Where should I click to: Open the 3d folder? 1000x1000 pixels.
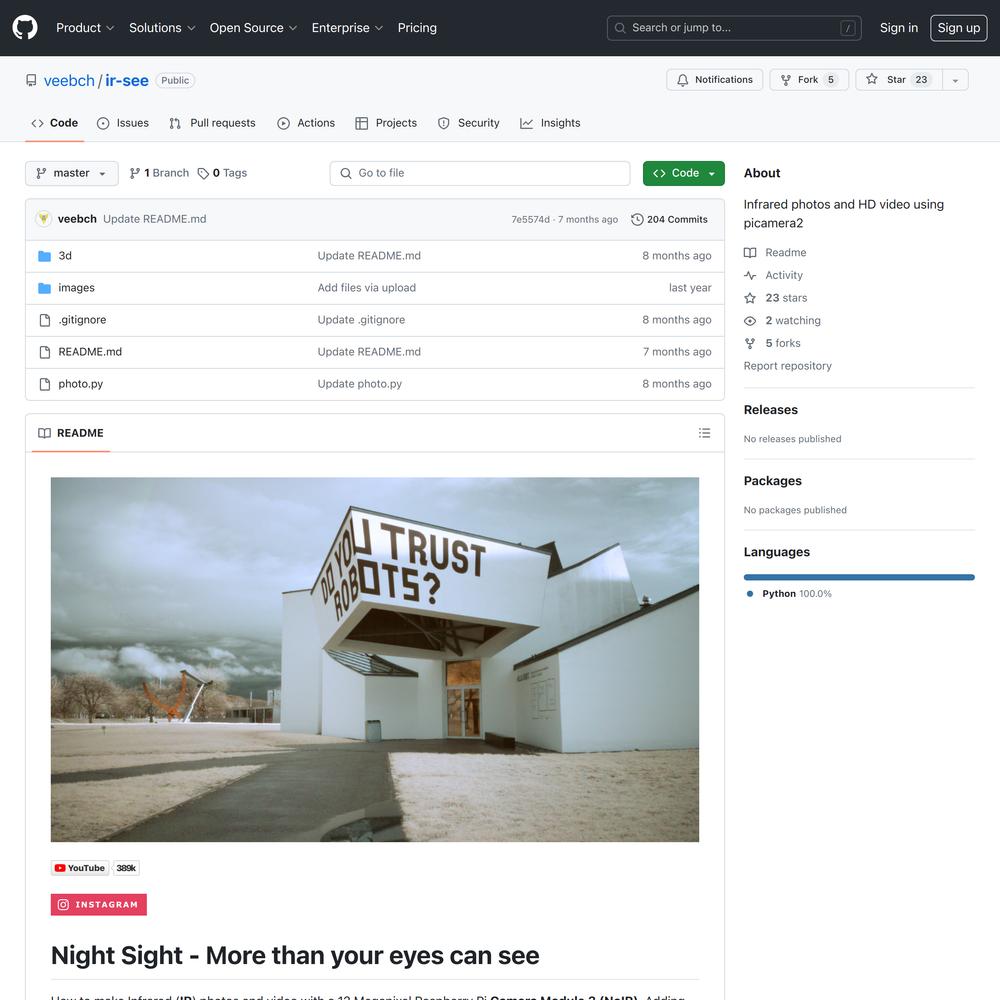tap(65, 256)
